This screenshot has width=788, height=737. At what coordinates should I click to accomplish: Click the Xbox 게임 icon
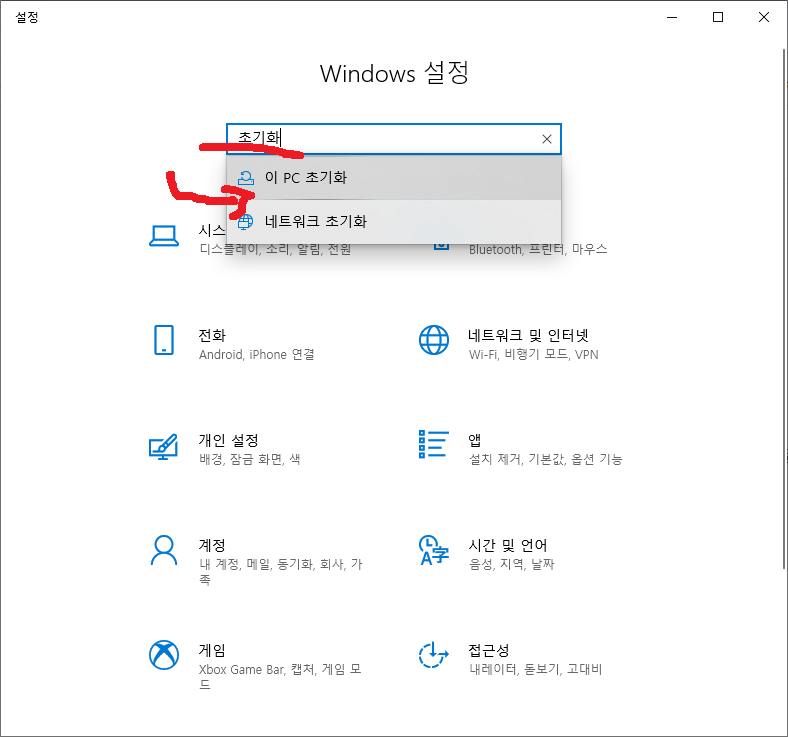click(164, 655)
